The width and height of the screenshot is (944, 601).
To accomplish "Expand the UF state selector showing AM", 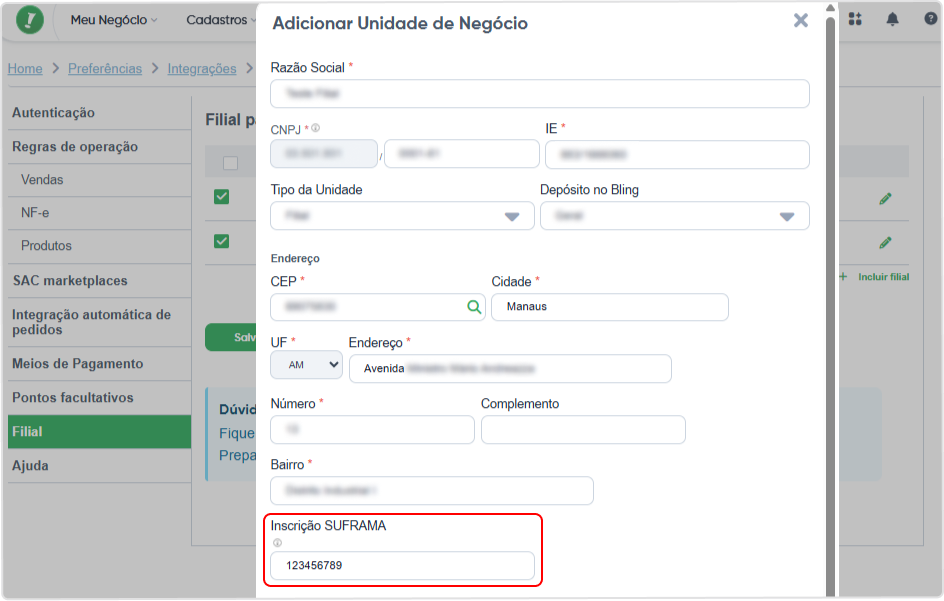I will click(306, 365).
